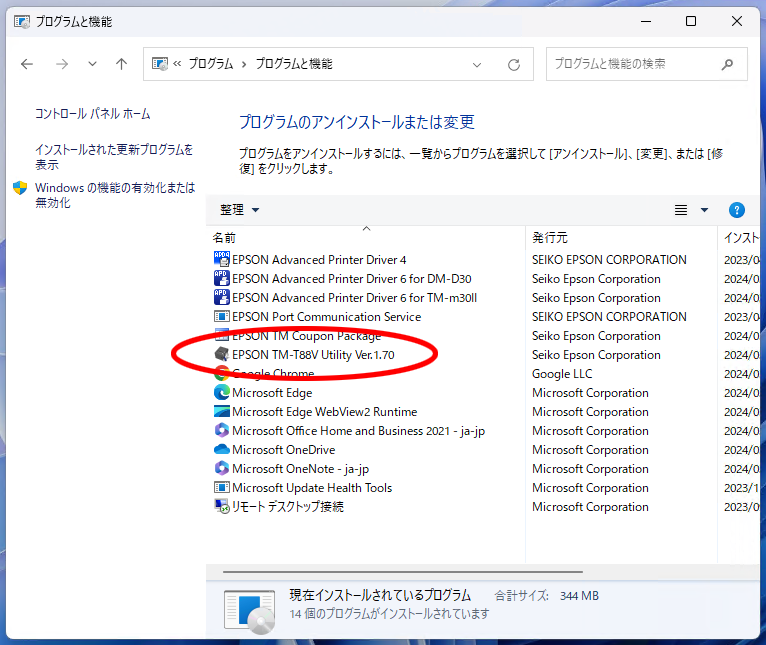The image size is (766, 645).
Task: Open recent locations dropdown chevron
Action: coord(92,64)
